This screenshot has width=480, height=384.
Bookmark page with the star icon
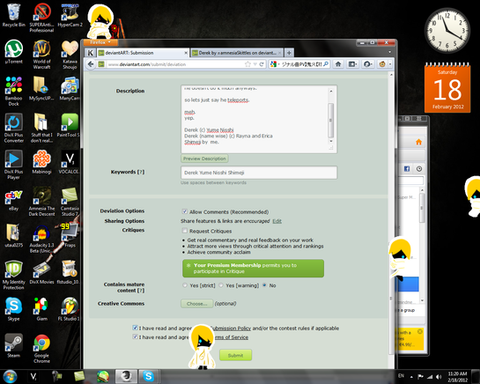[x=247, y=64]
